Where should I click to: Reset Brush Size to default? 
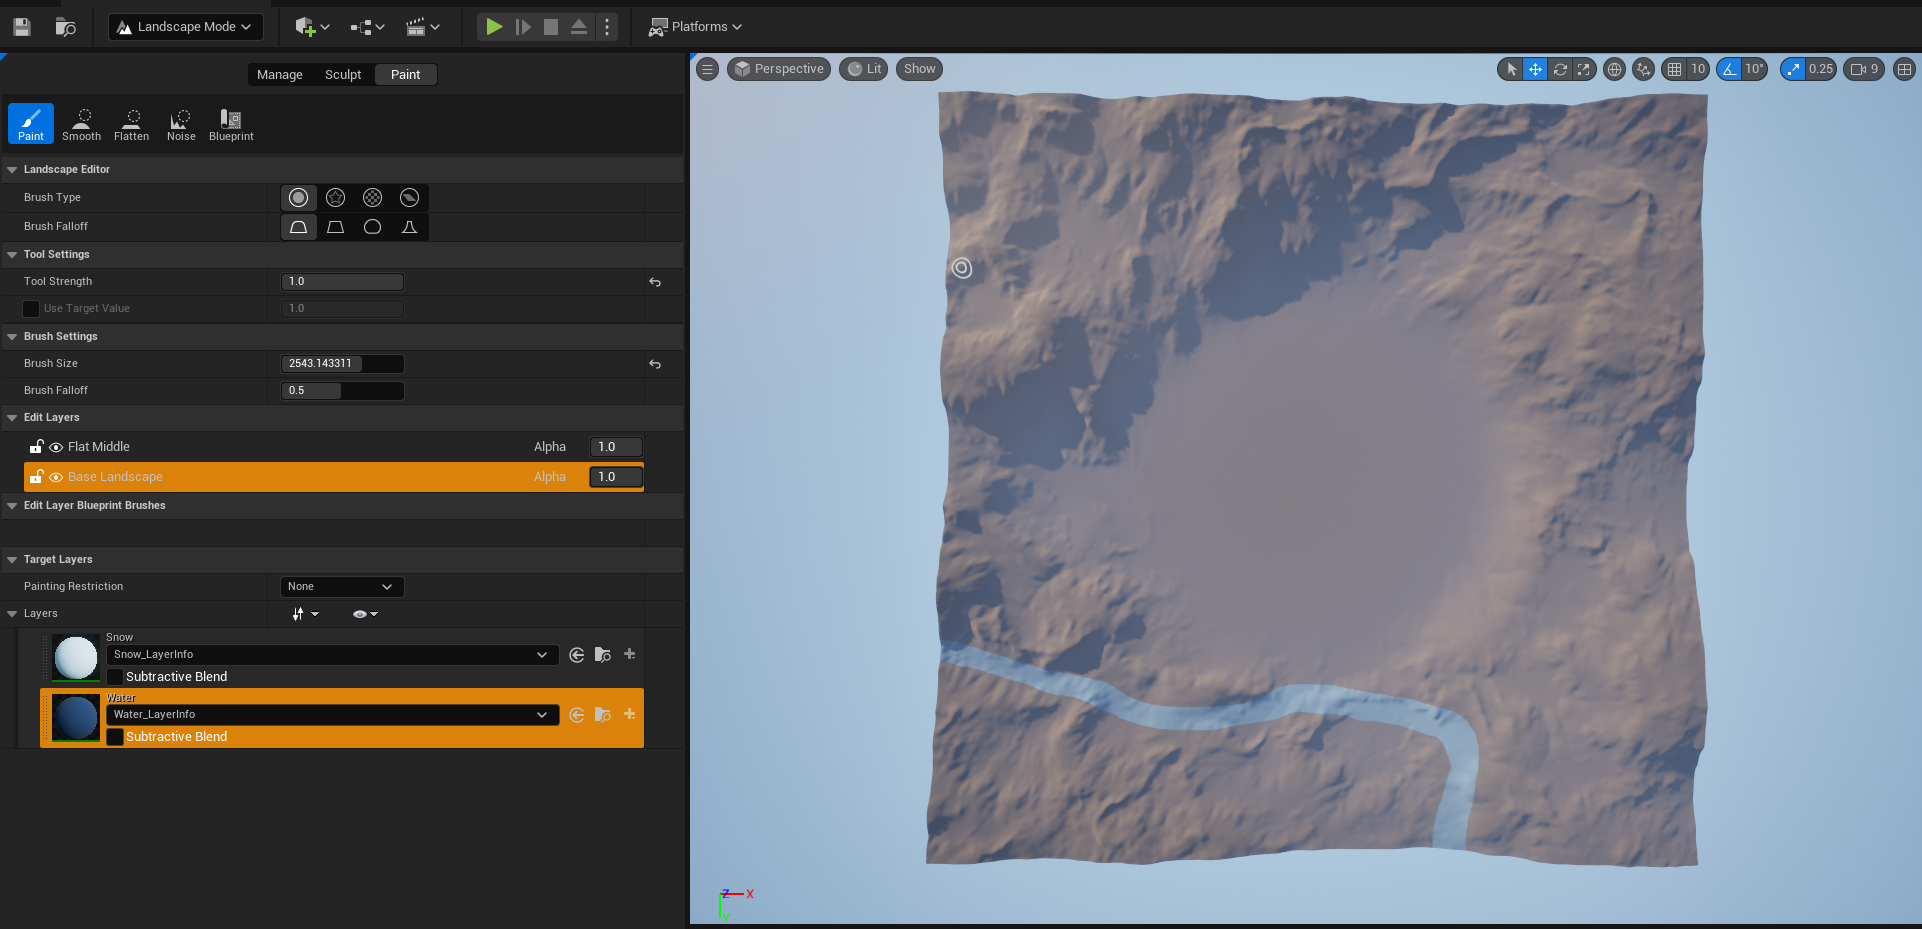(655, 364)
